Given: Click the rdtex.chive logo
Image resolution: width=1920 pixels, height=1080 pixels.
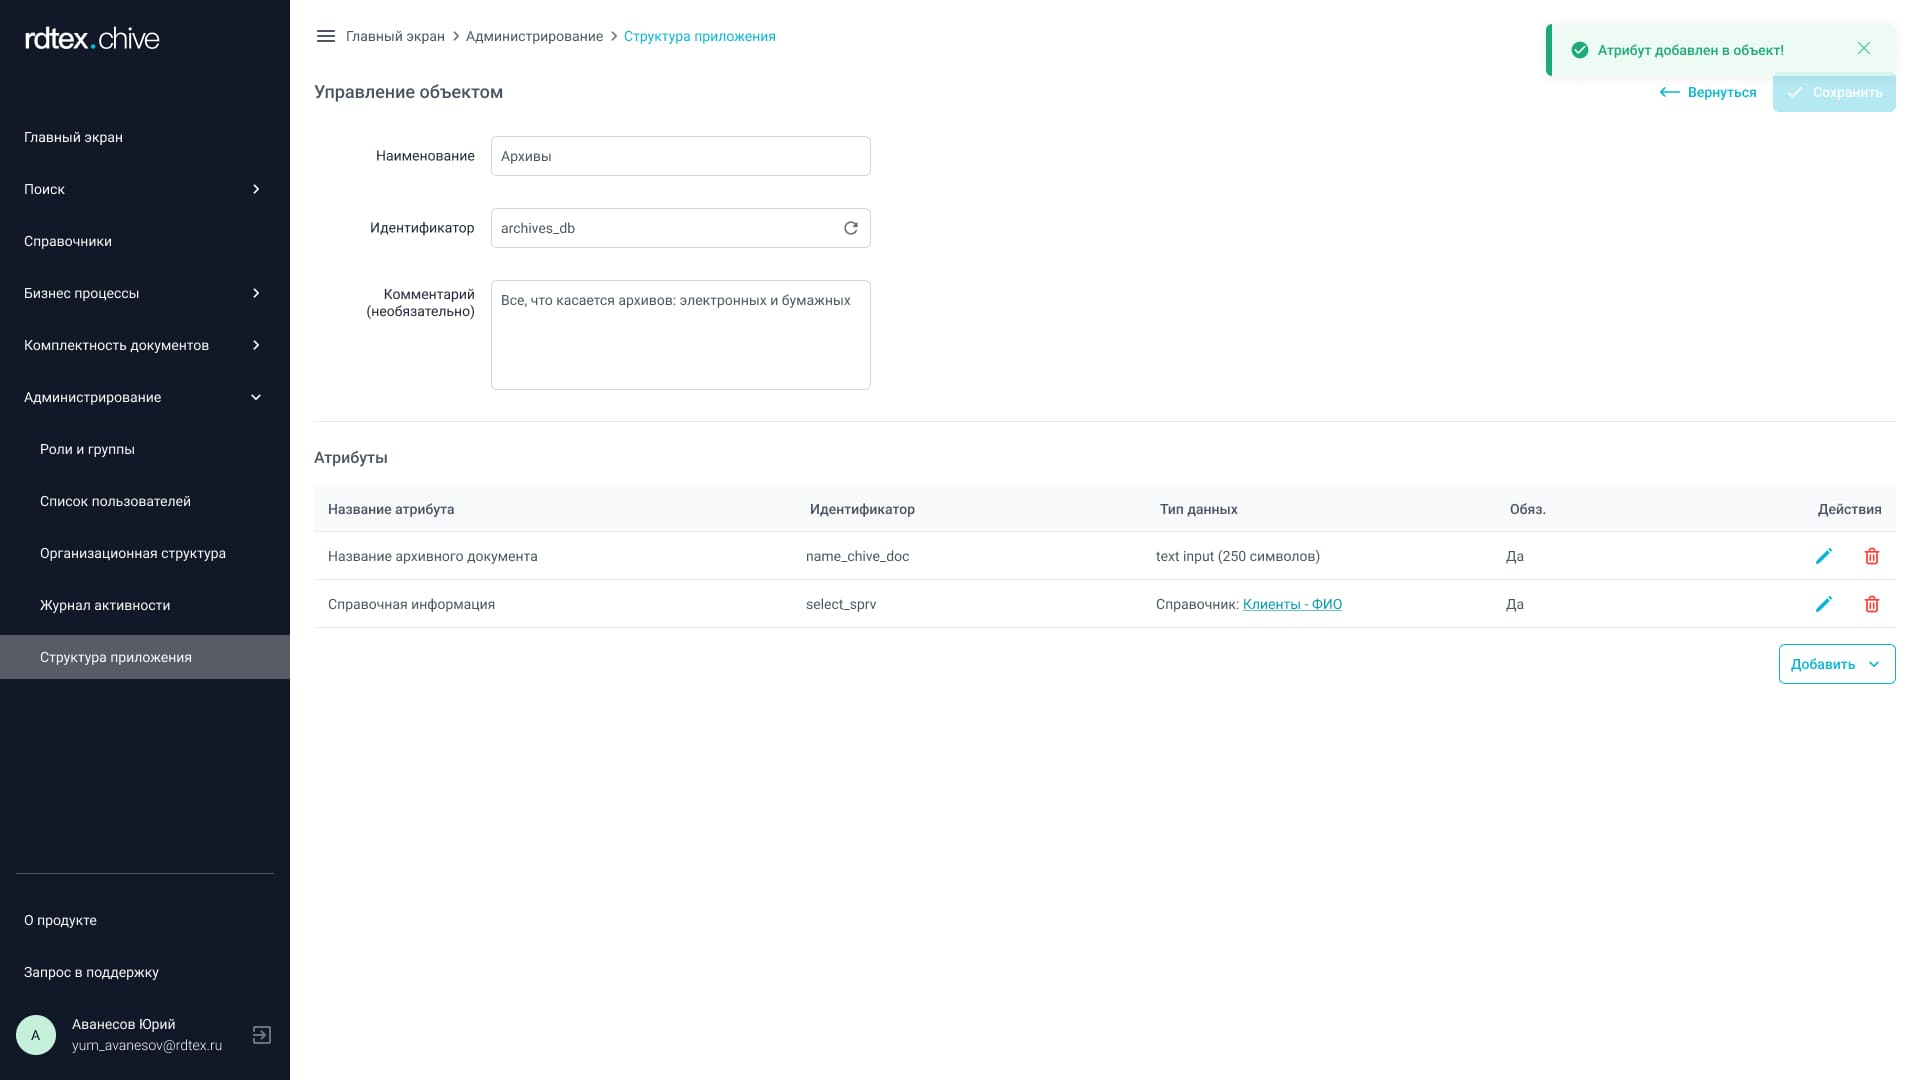Looking at the screenshot, I should (92, 39).
